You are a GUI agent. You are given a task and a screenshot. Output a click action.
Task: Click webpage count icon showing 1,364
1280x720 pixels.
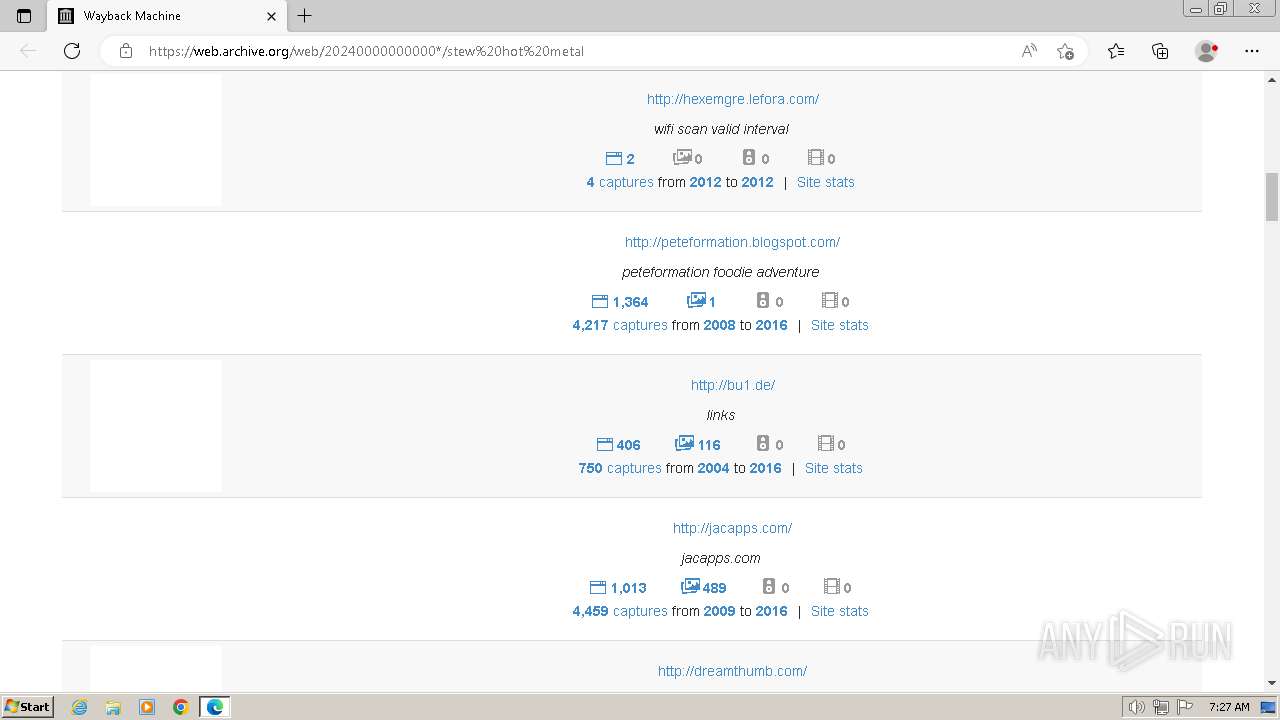[x=600, y=301]
